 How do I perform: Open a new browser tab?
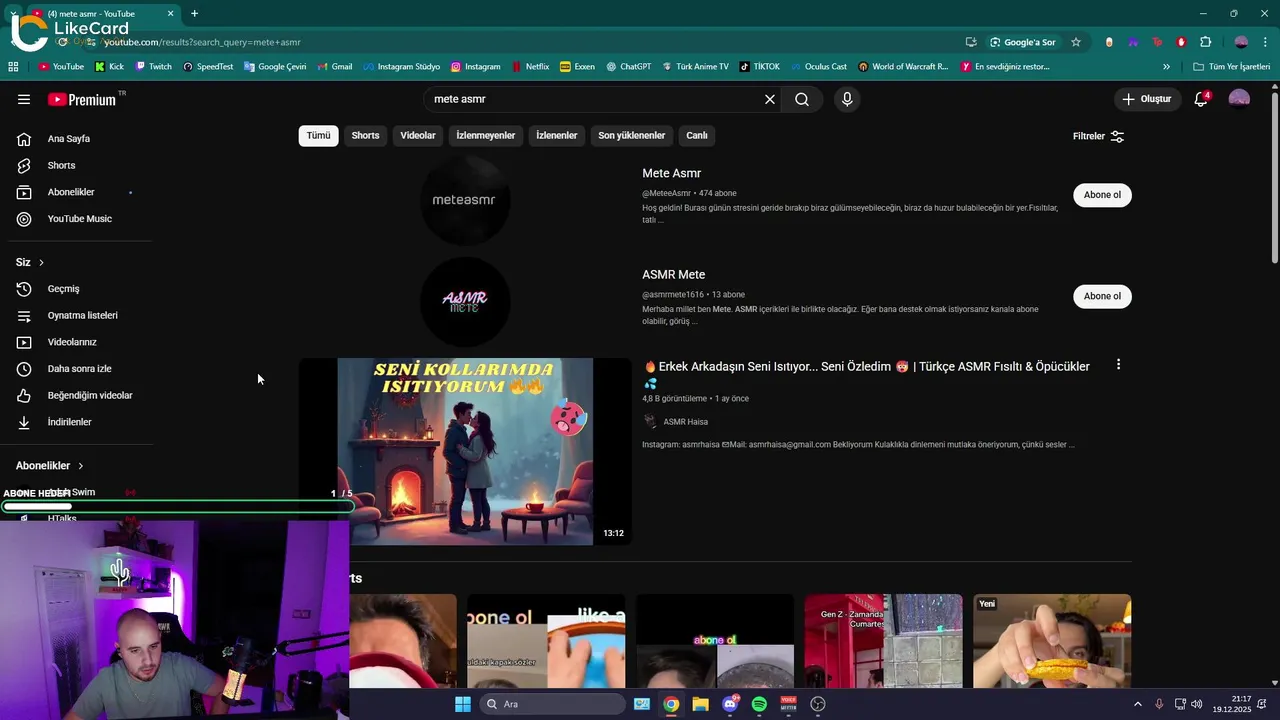194,14
